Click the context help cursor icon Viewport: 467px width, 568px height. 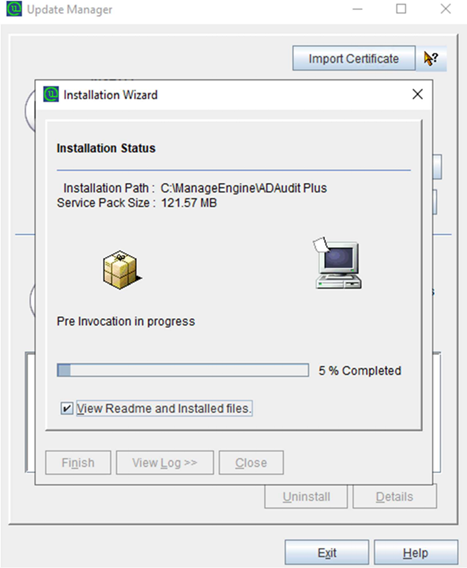431,58
